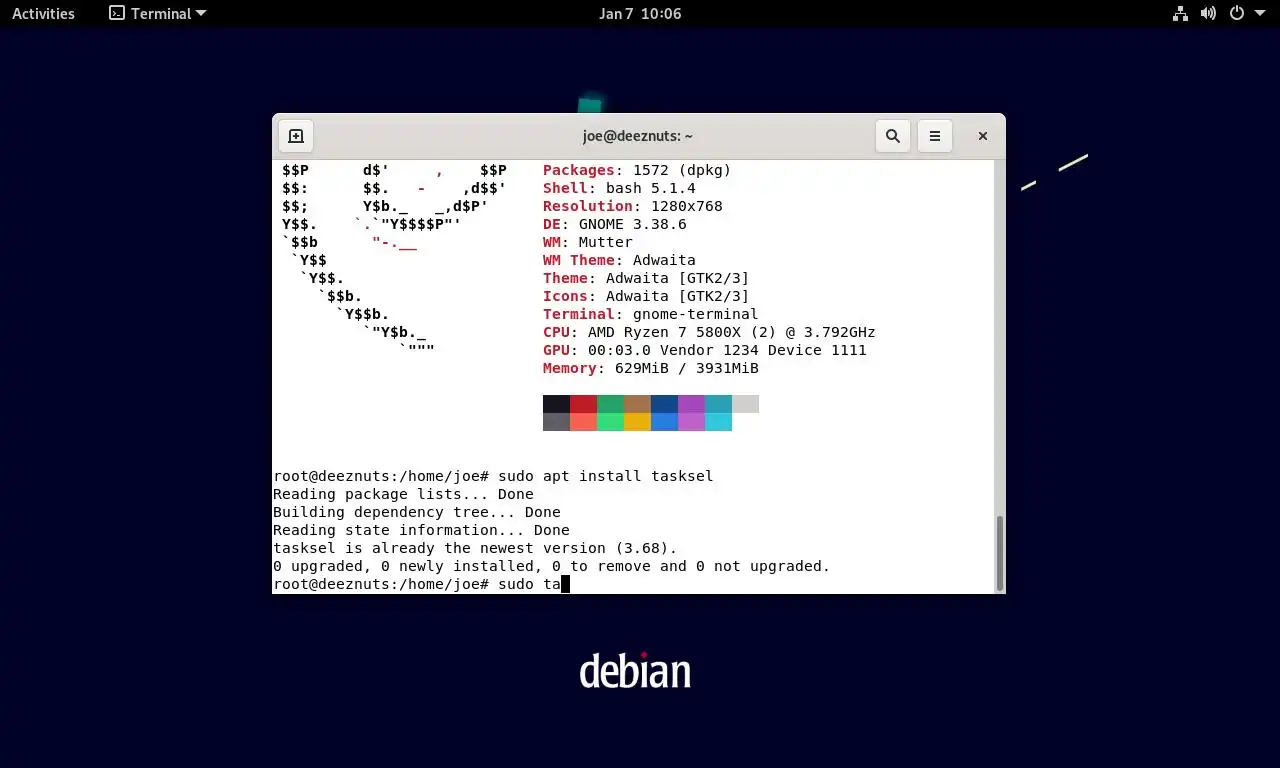Click the light gray color block
This screenshot has height=768, width=1280.
[x=745, y=404]
